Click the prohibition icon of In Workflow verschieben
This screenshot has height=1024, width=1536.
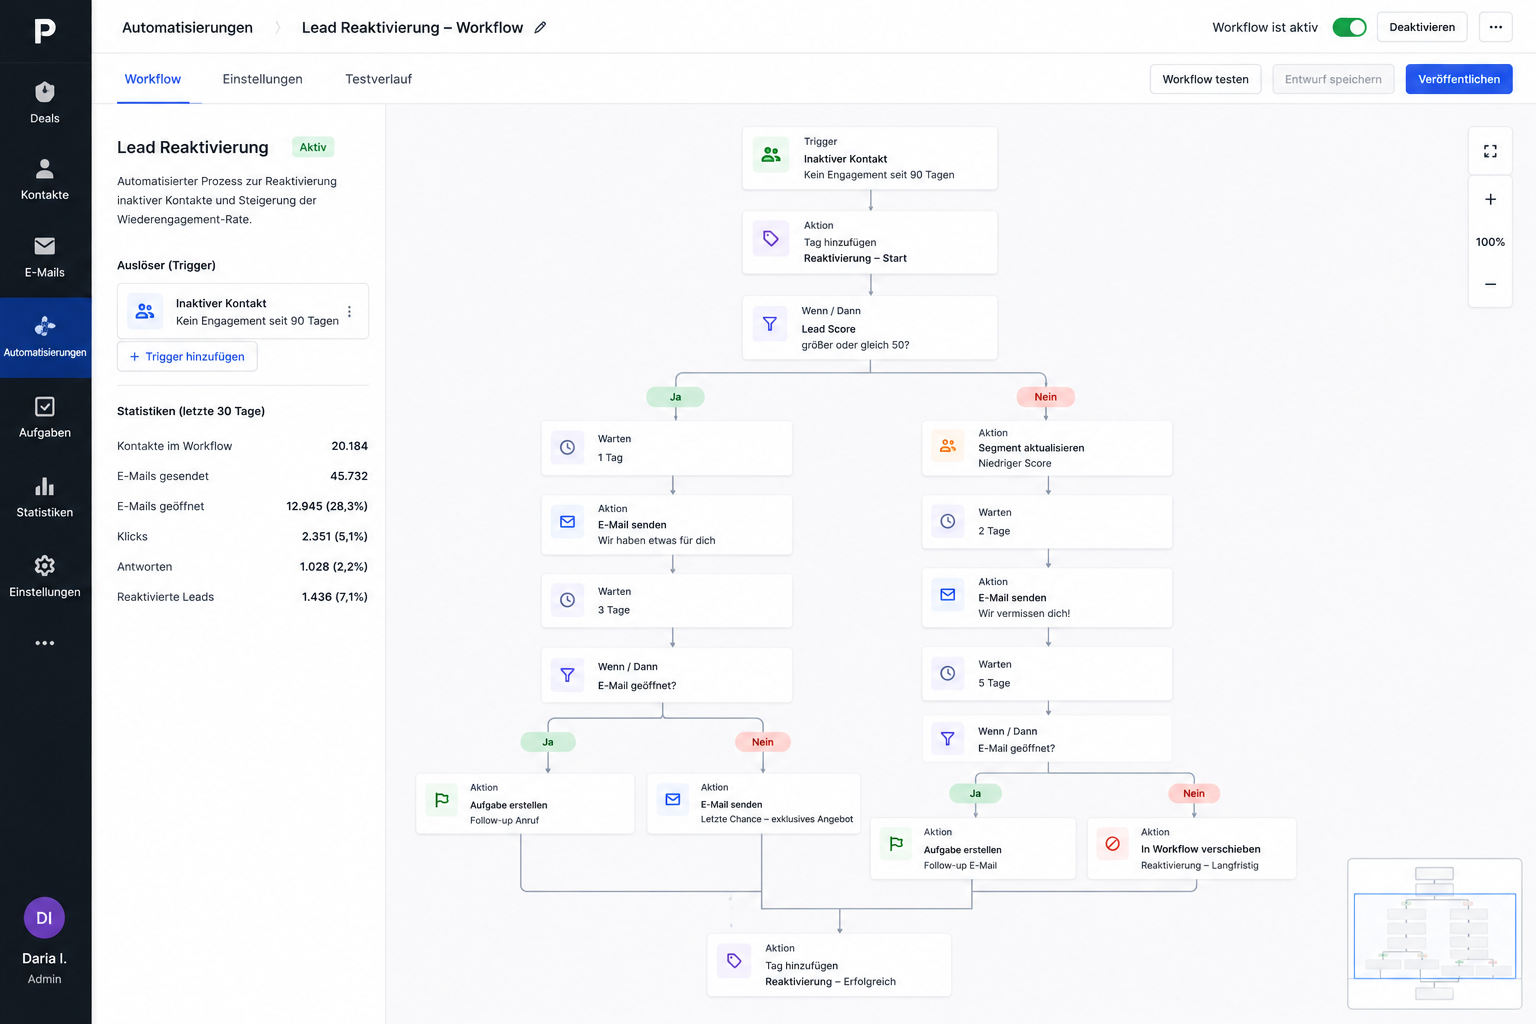pos(1112,844)
